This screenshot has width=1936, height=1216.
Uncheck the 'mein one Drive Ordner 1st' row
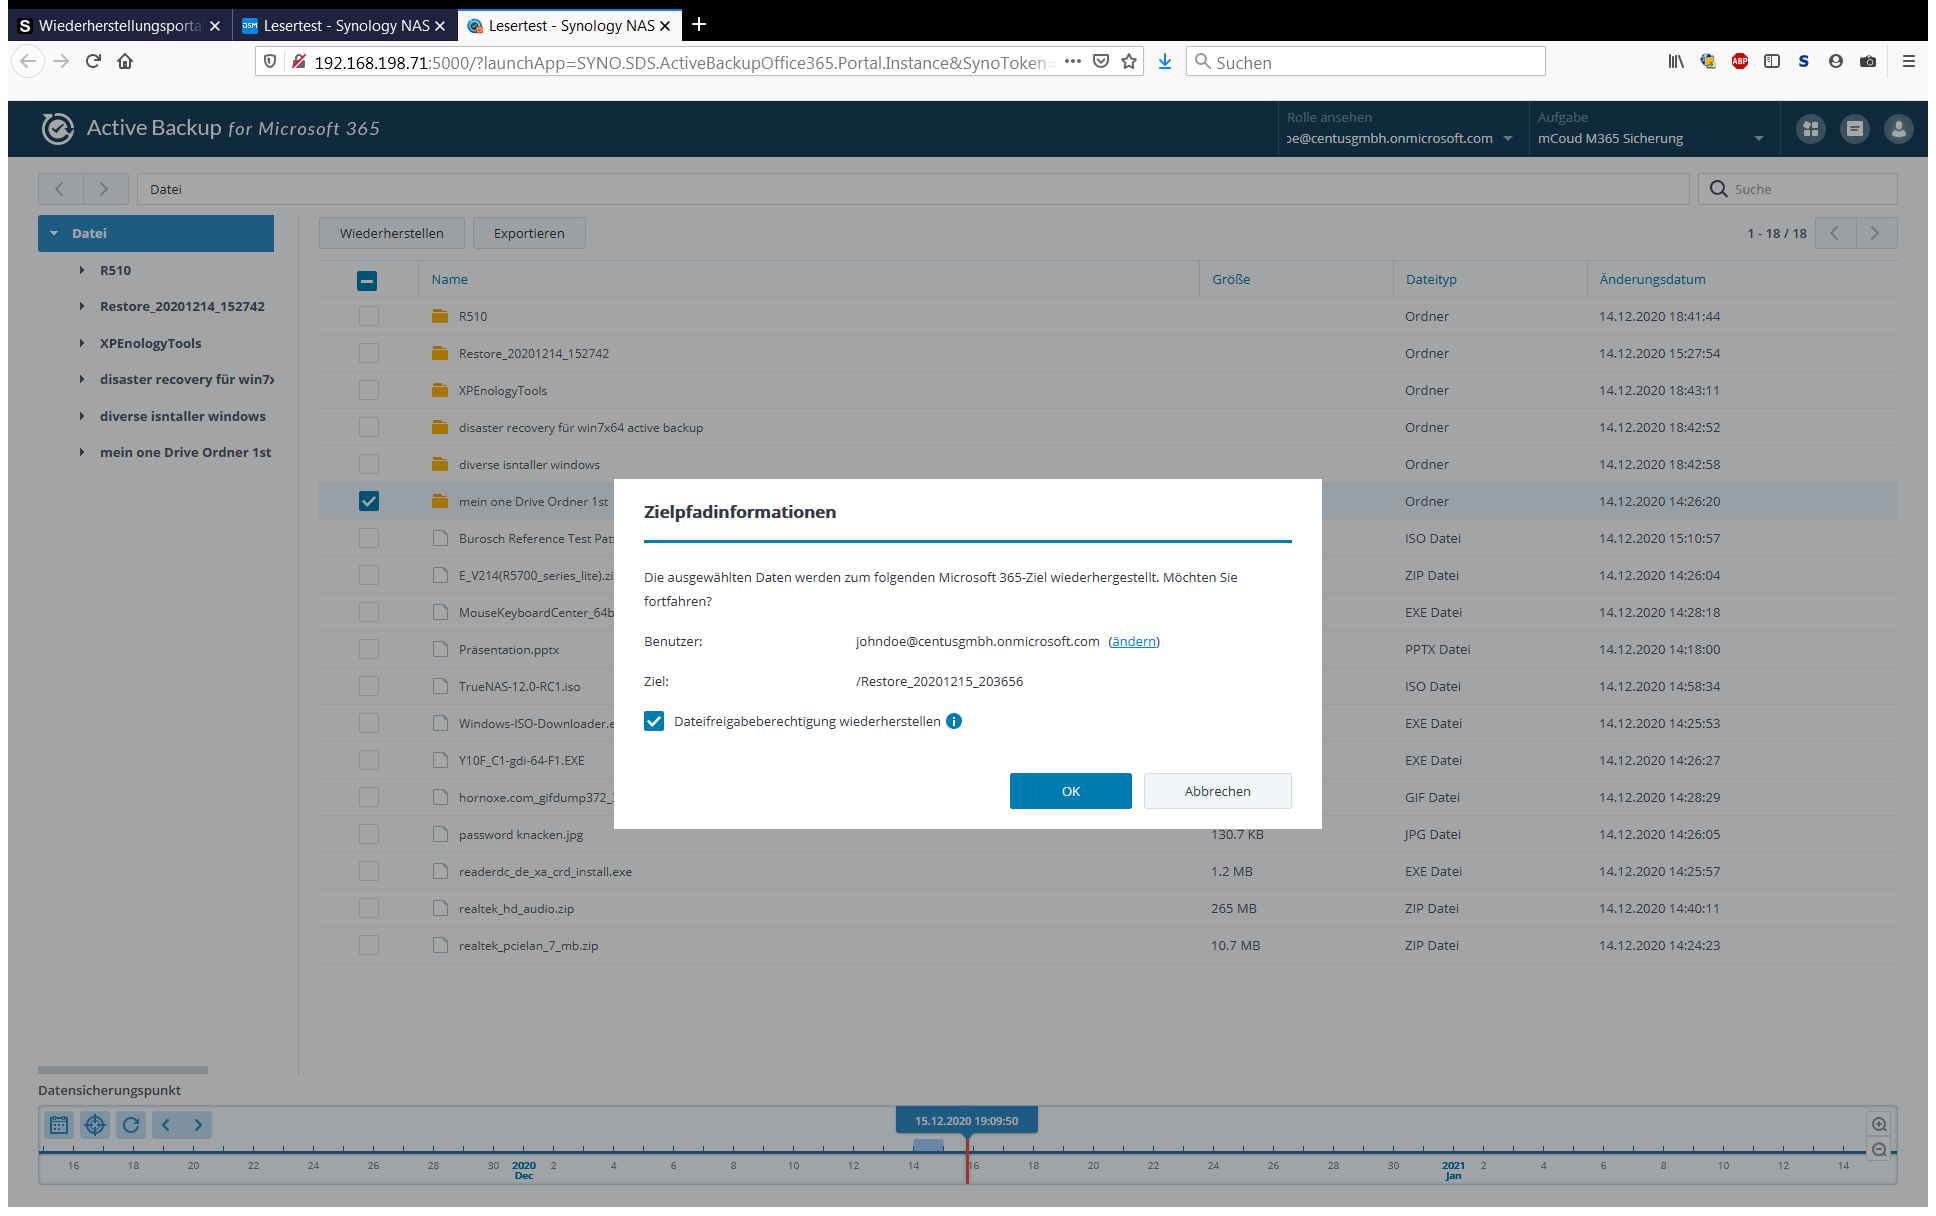click(x=369, y=501)
